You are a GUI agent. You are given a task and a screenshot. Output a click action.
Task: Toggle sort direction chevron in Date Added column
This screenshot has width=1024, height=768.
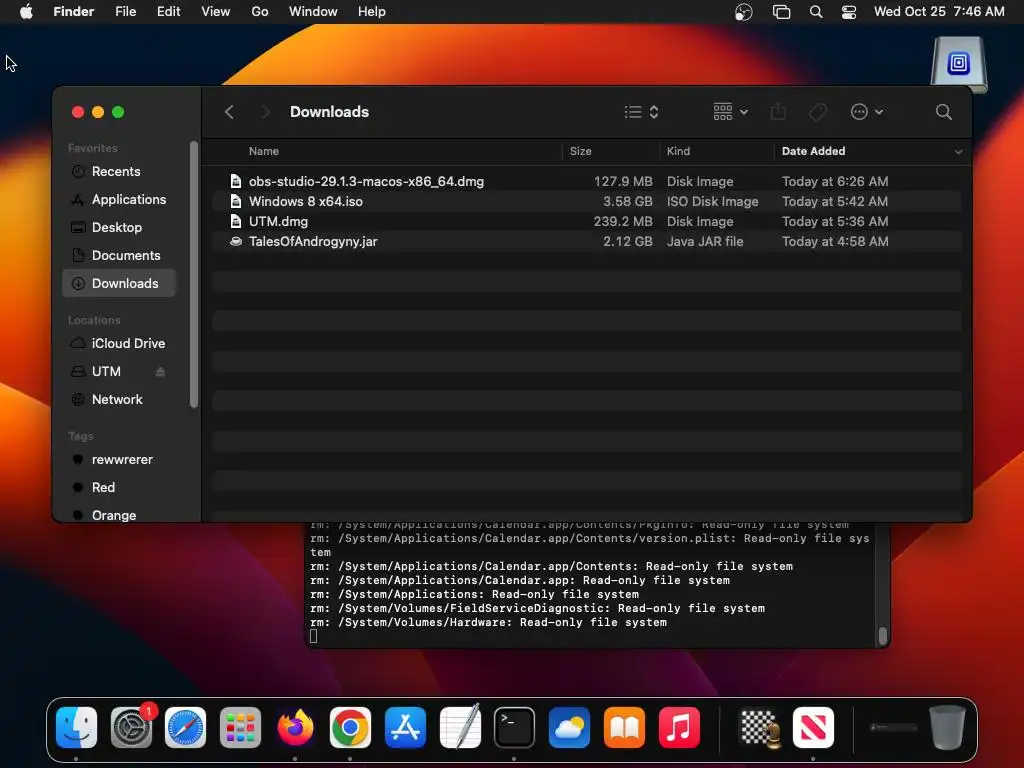pyautogui.click(x=958, y=152)
